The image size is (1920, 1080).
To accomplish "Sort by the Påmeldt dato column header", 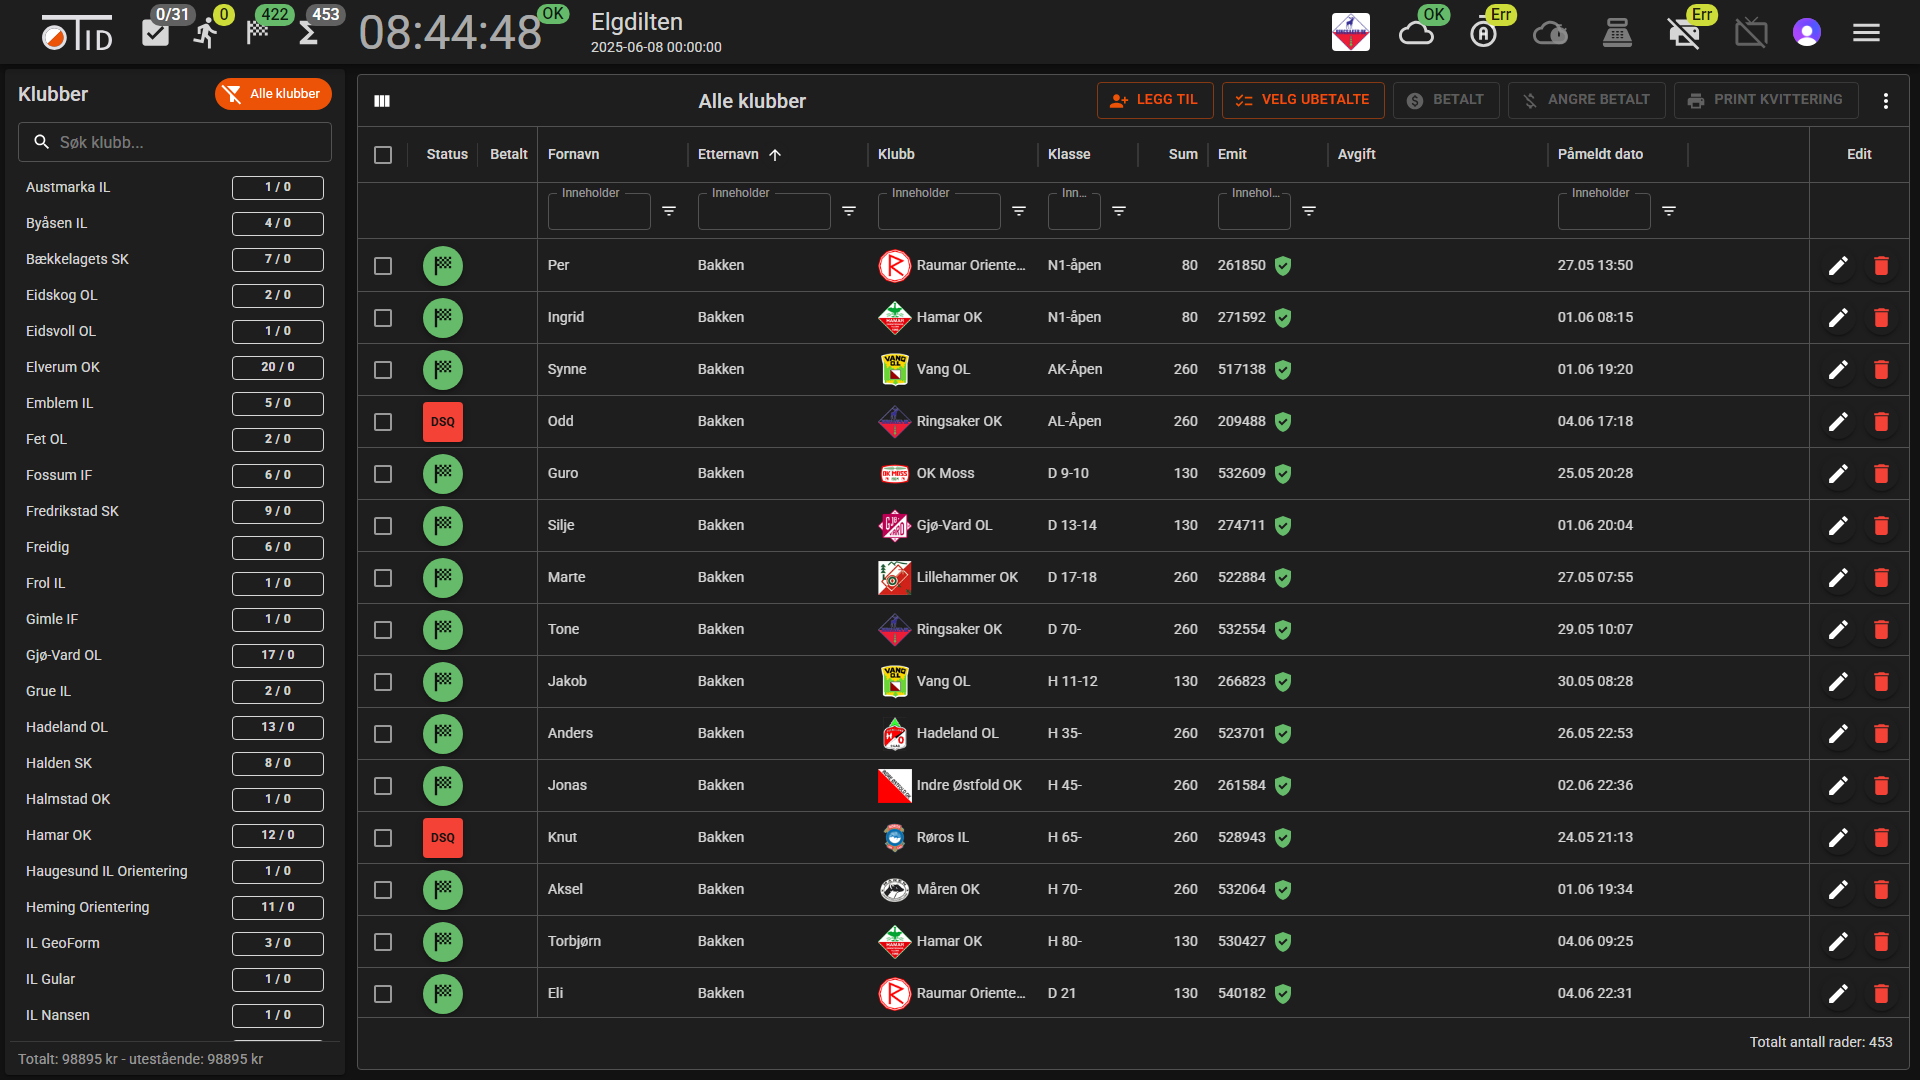I will pos(1600,154).
